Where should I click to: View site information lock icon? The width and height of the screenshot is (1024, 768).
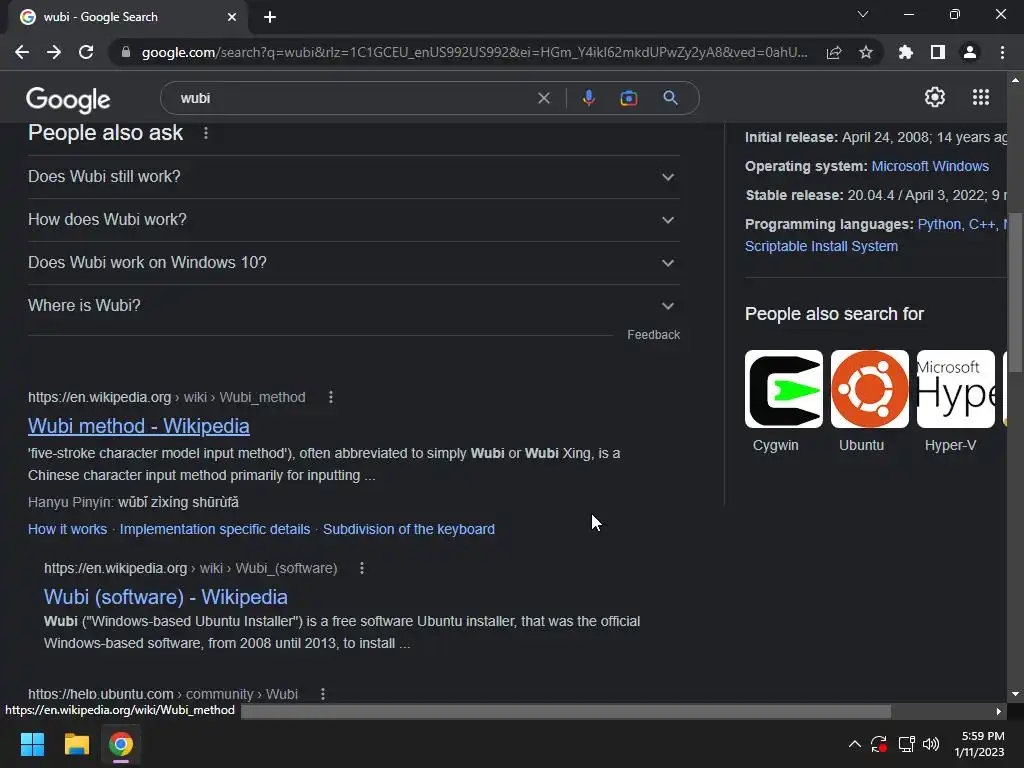coord(126,52)
